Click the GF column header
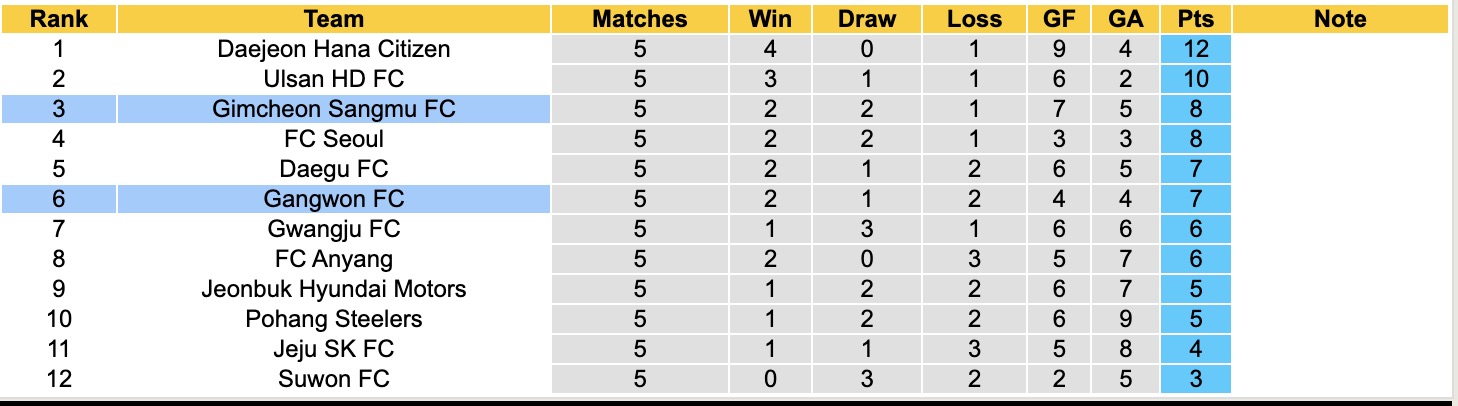 1059,19
